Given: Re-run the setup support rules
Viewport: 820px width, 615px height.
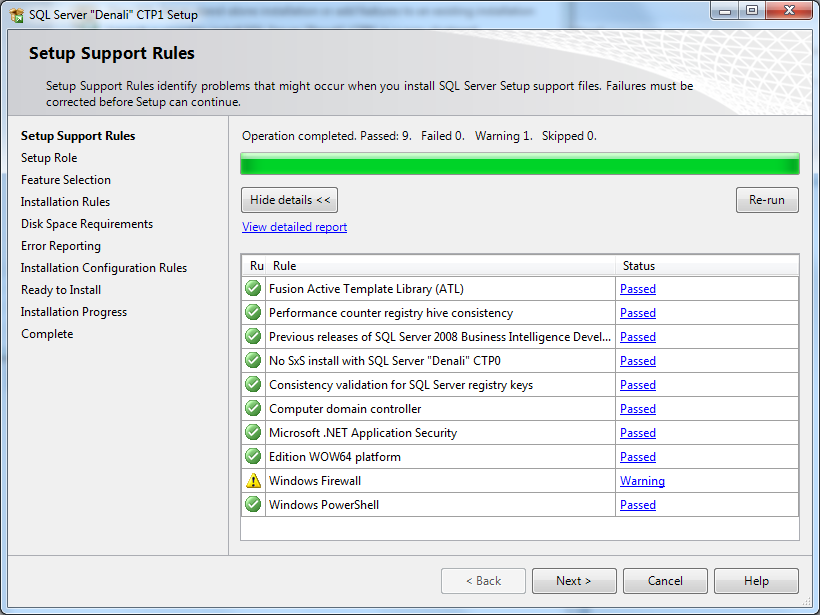Looking at the screenshot, I should (767, 200).
